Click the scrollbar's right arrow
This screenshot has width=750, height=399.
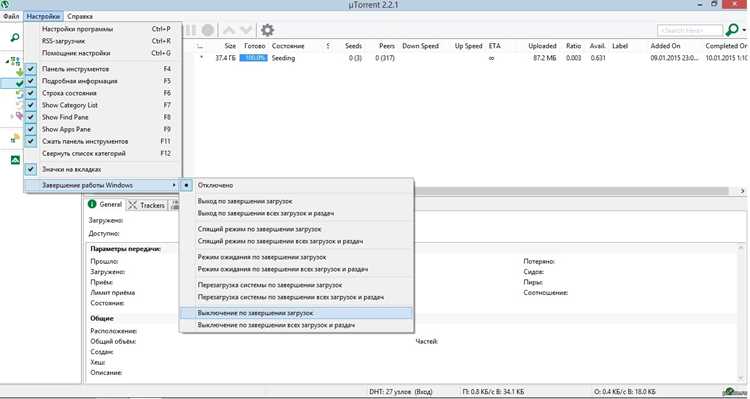click(742, 190)
